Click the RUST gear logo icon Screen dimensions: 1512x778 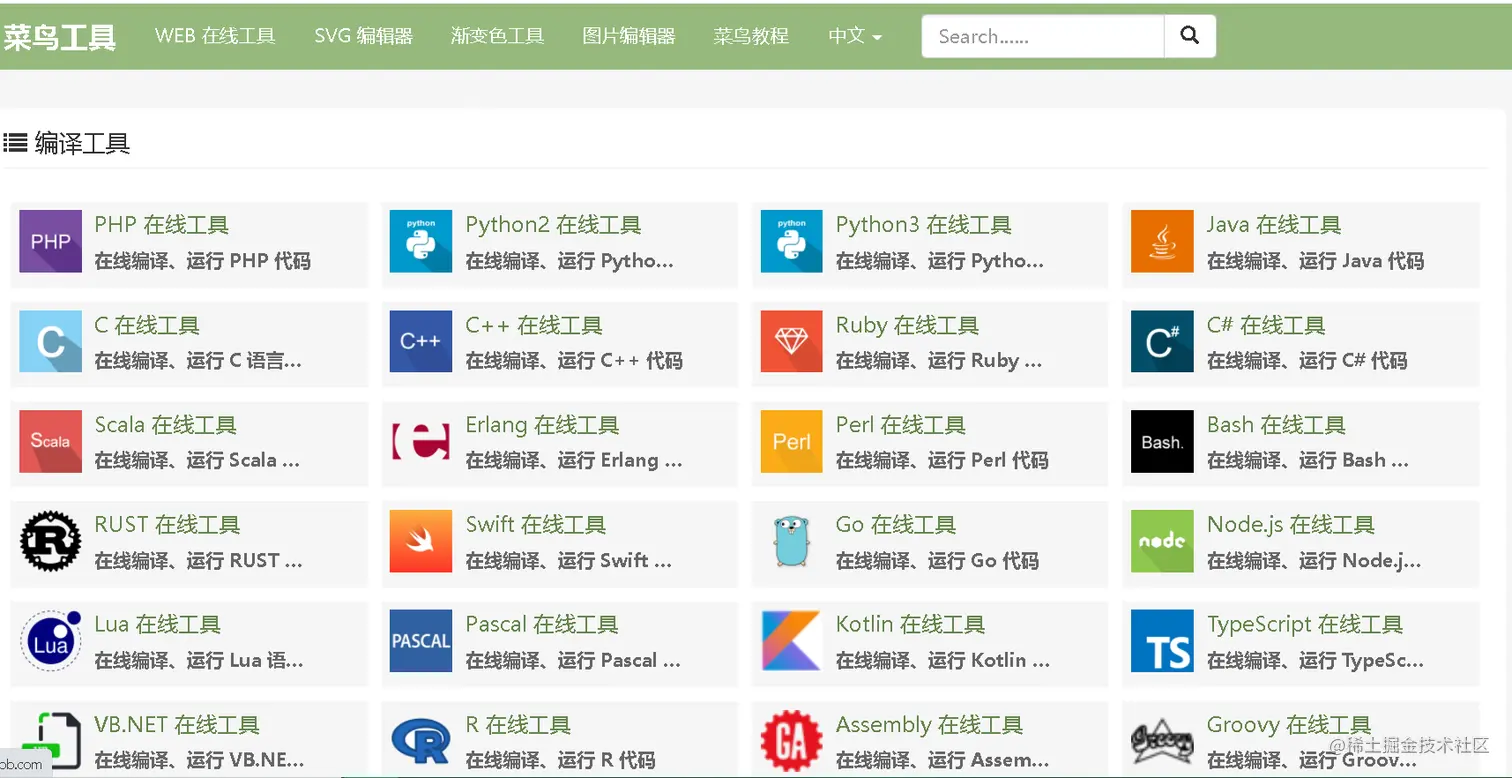(51, 541)
